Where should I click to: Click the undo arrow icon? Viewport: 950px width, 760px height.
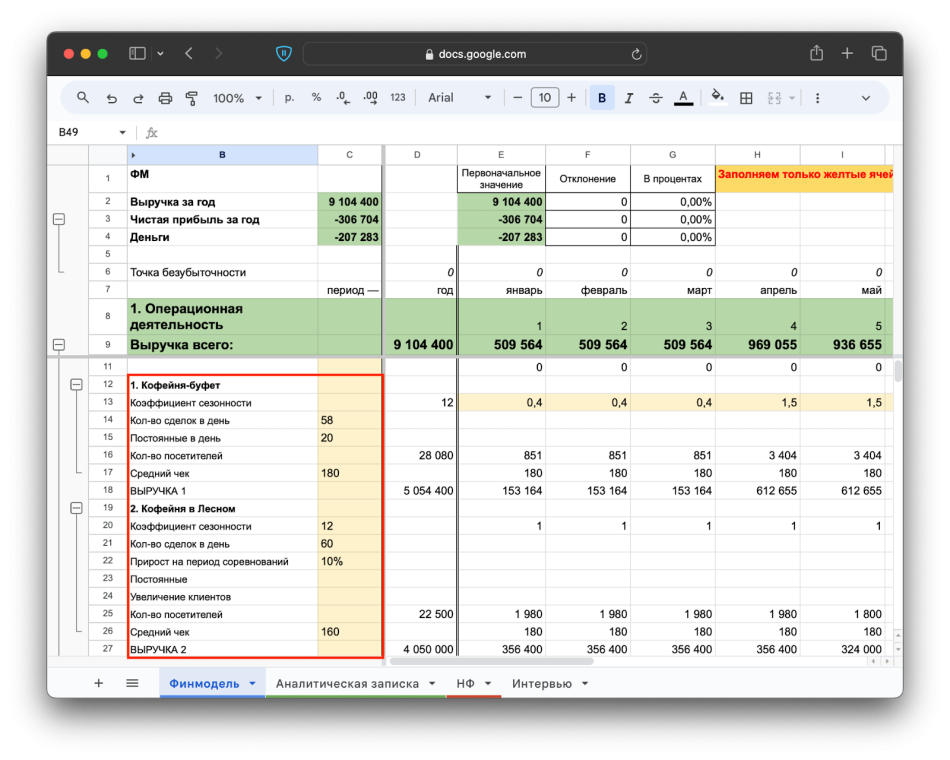pyautogui.click(x=111, y=98)
